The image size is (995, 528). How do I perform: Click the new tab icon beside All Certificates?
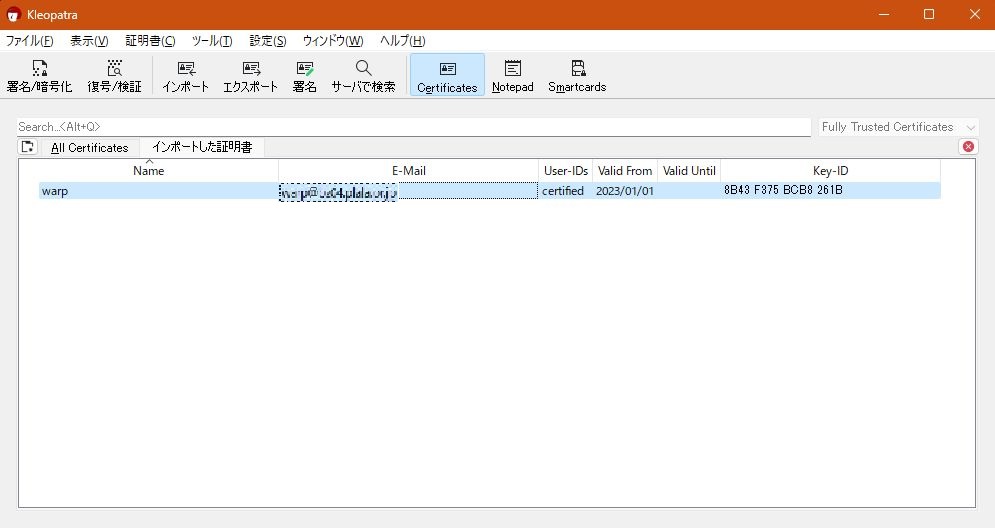pos(27,147)
